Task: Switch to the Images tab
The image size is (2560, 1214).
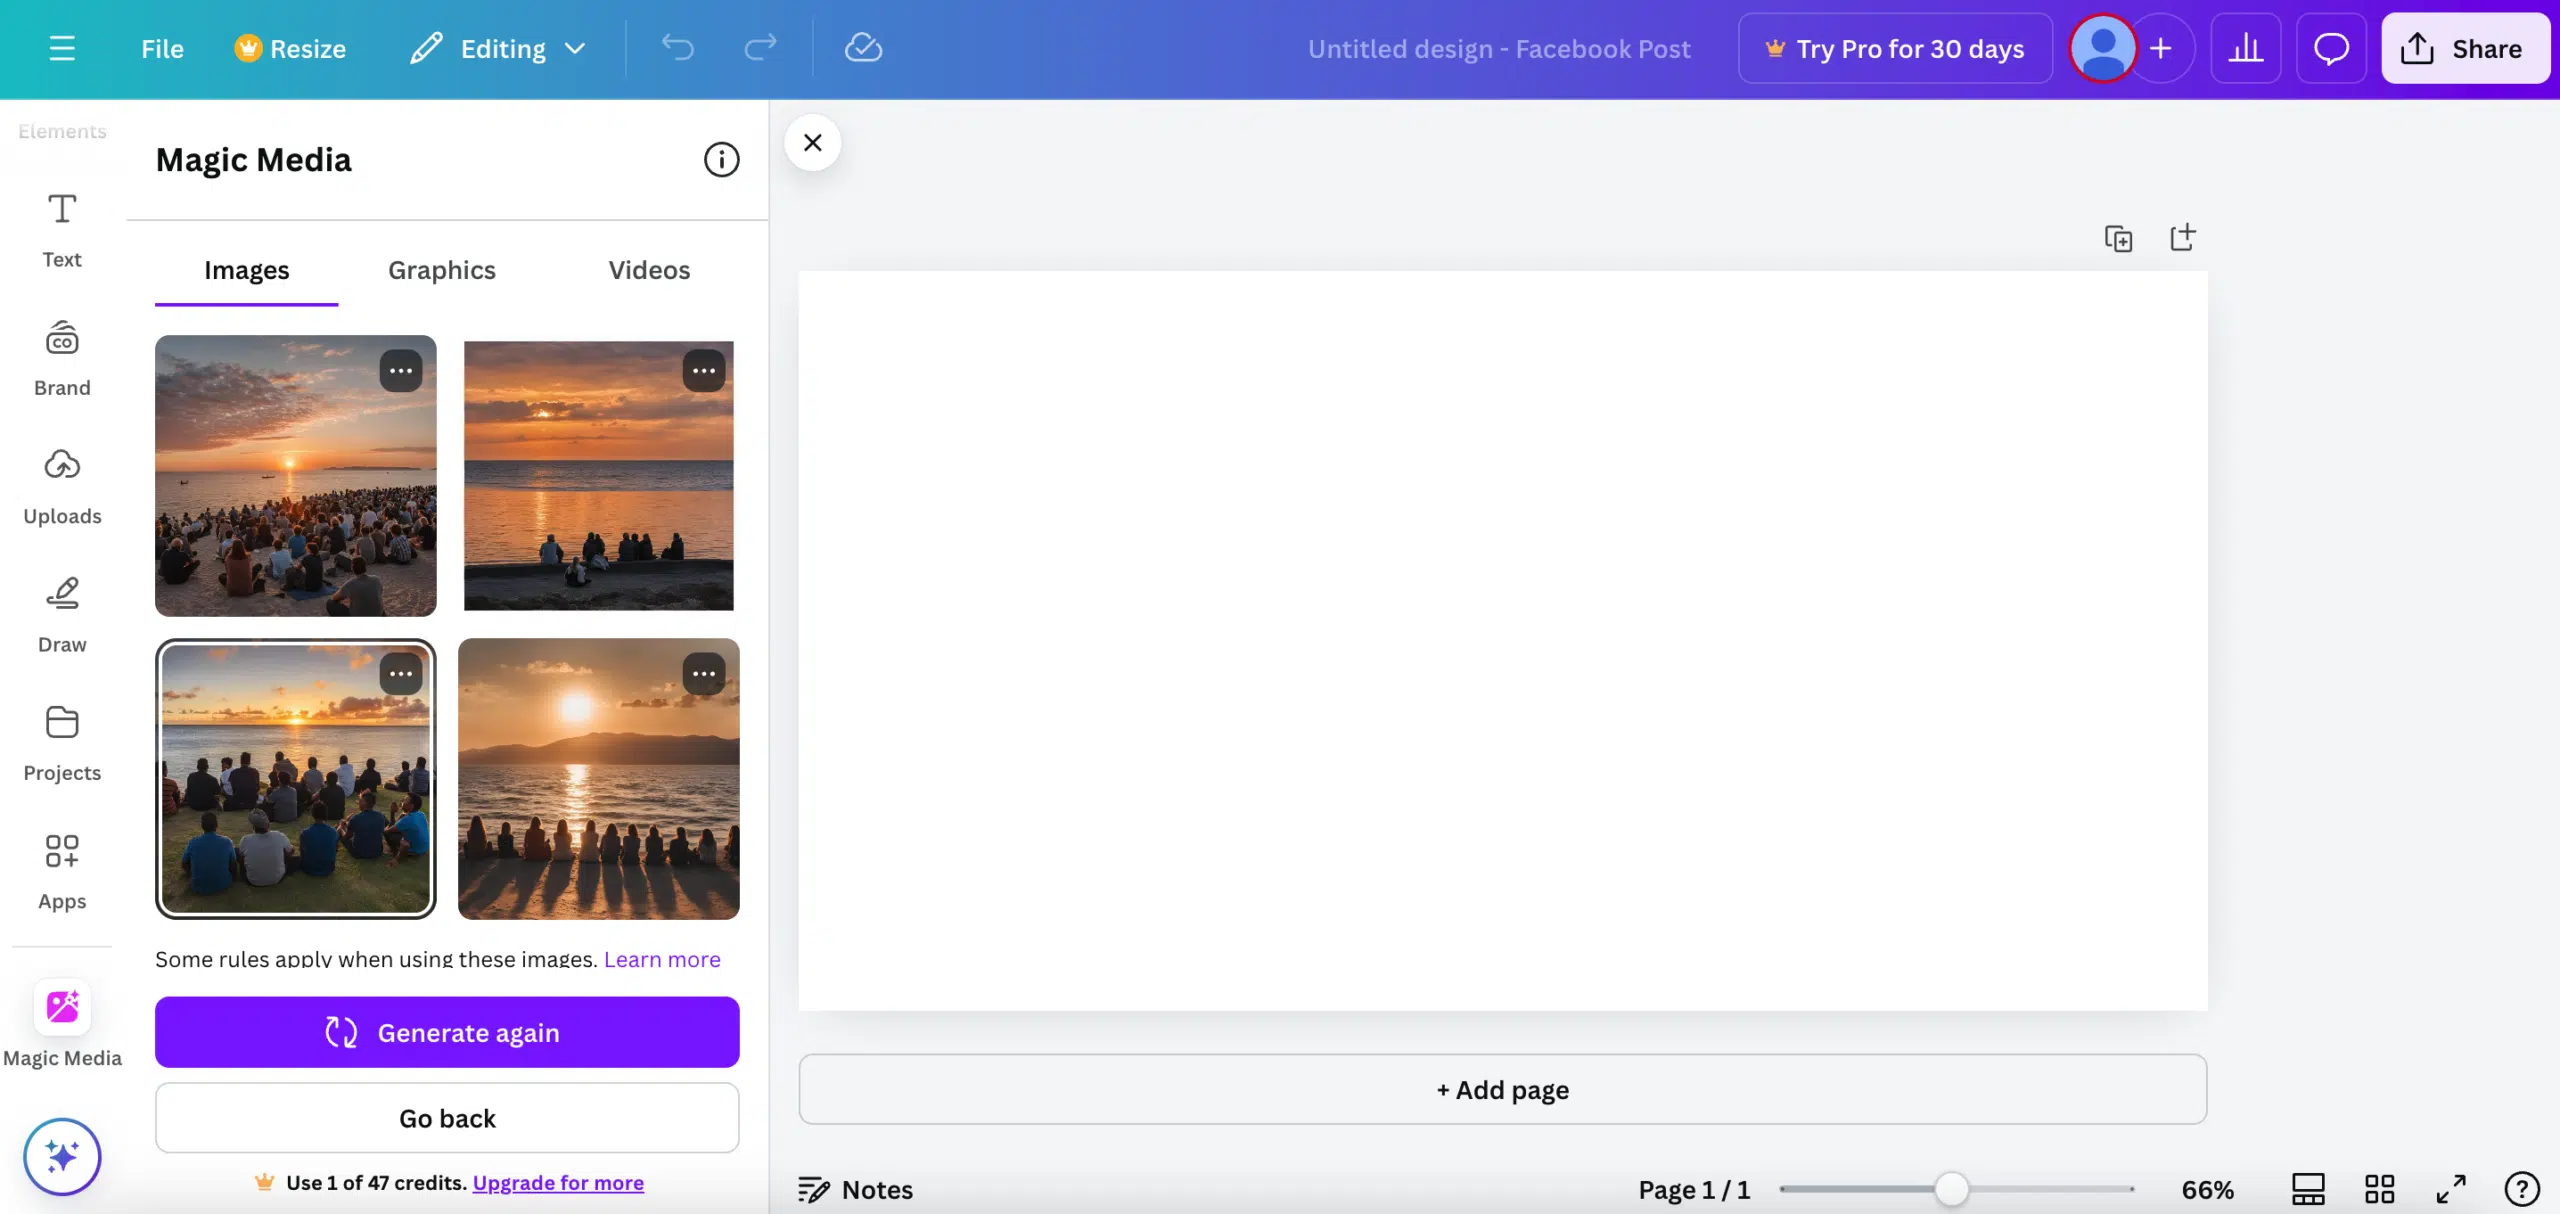Action: 246,270
